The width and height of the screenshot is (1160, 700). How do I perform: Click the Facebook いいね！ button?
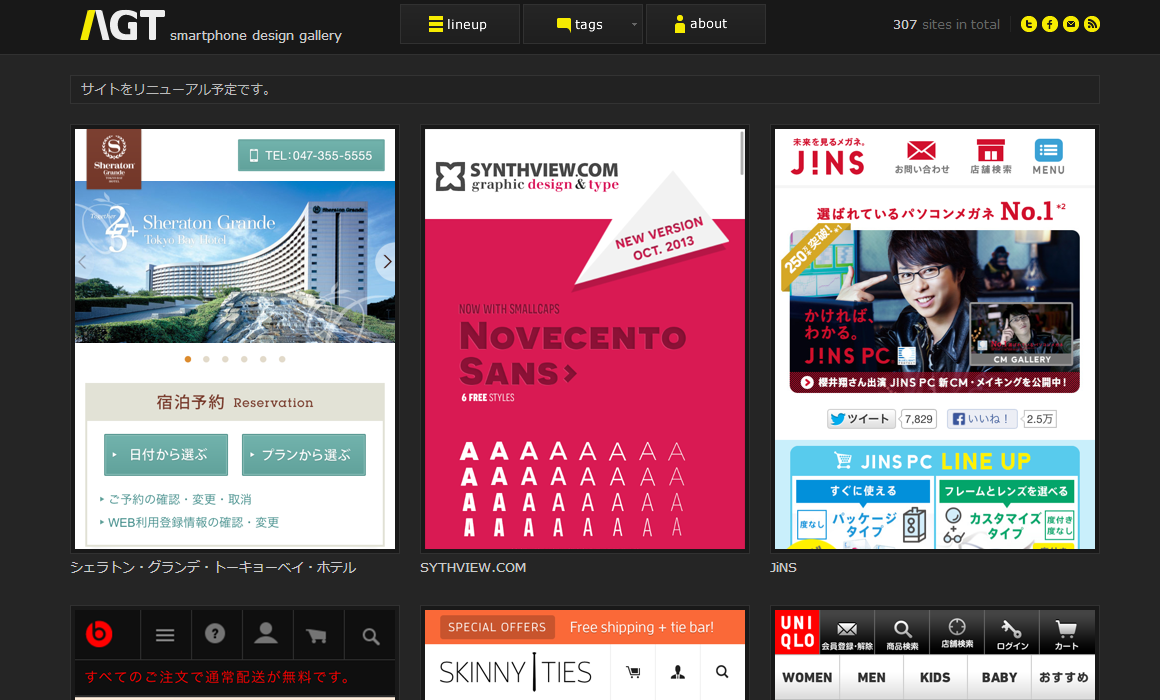(x=983, y=419)
